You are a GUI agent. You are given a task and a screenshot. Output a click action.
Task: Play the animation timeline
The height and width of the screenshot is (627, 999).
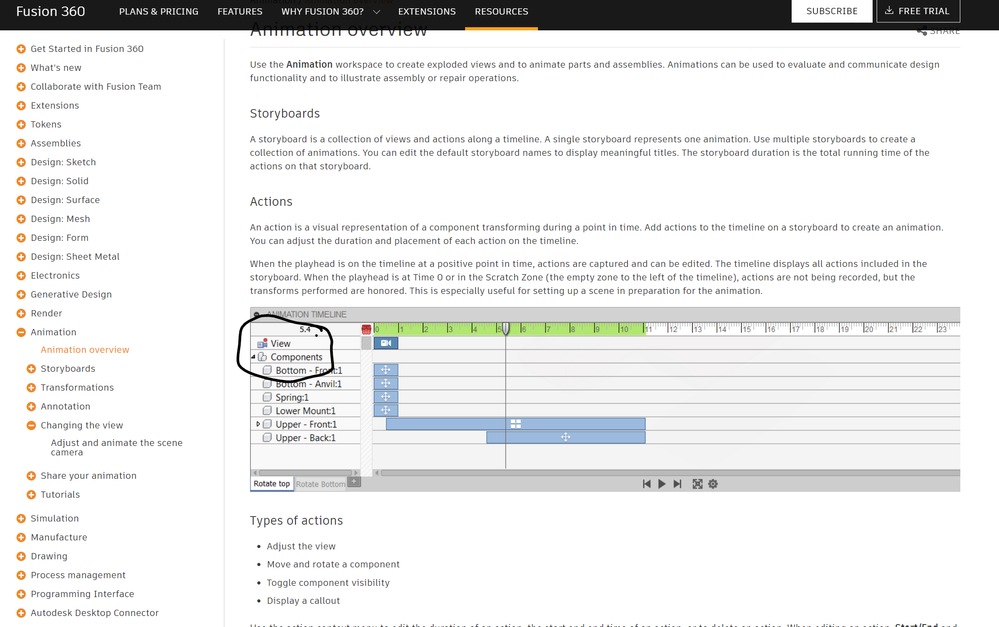click(x=662, y=484)
